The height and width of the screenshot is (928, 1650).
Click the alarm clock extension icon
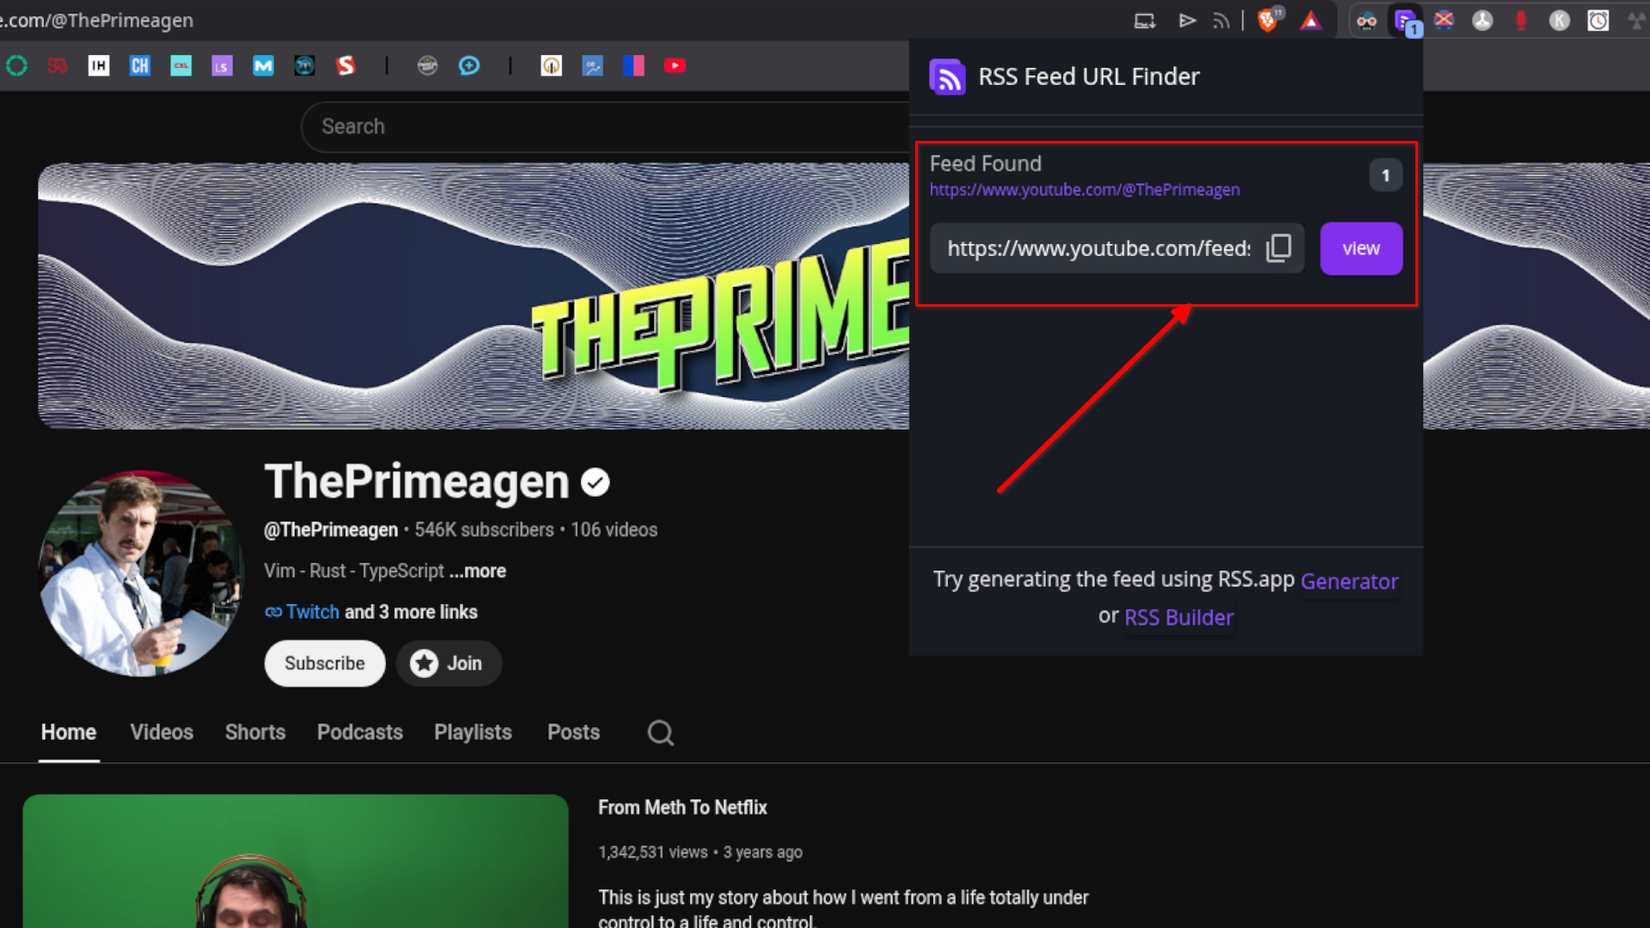pyautogui.click(x=1598, y=21)
